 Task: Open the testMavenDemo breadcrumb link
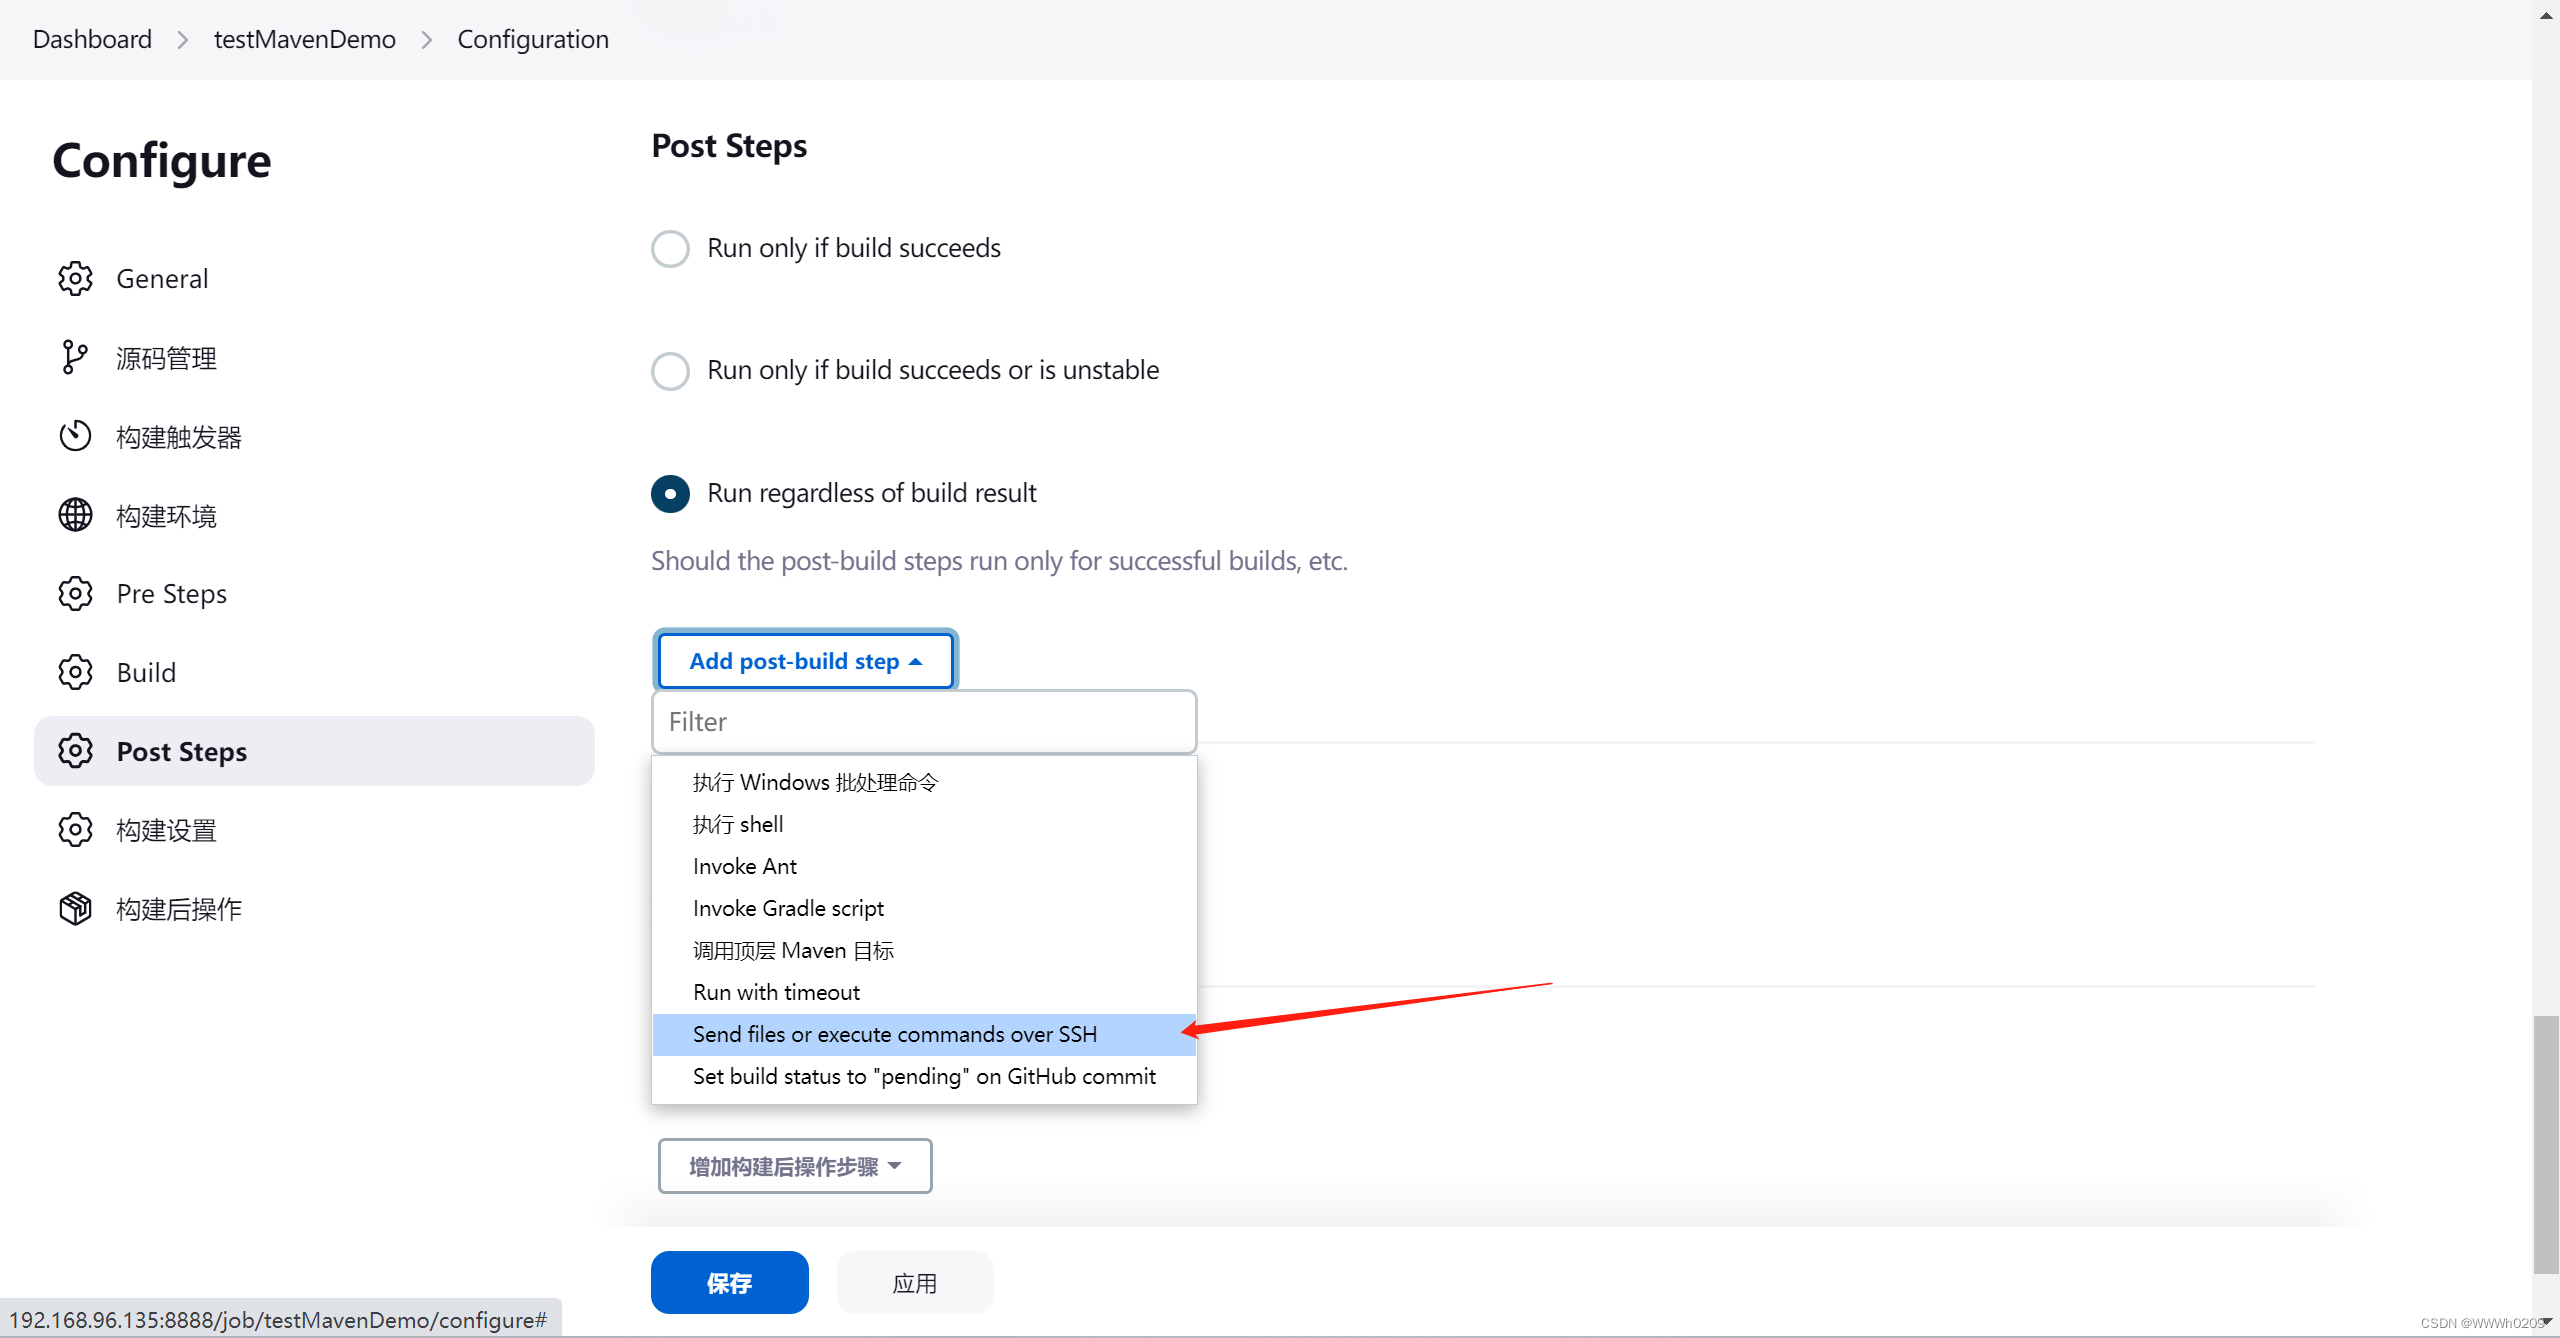click(x=305, y=40)
